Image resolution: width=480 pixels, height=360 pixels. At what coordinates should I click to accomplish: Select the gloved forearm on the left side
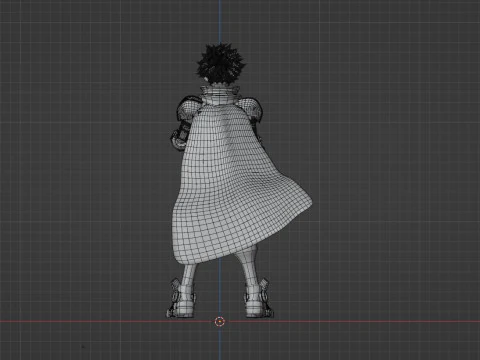(181, 135)
